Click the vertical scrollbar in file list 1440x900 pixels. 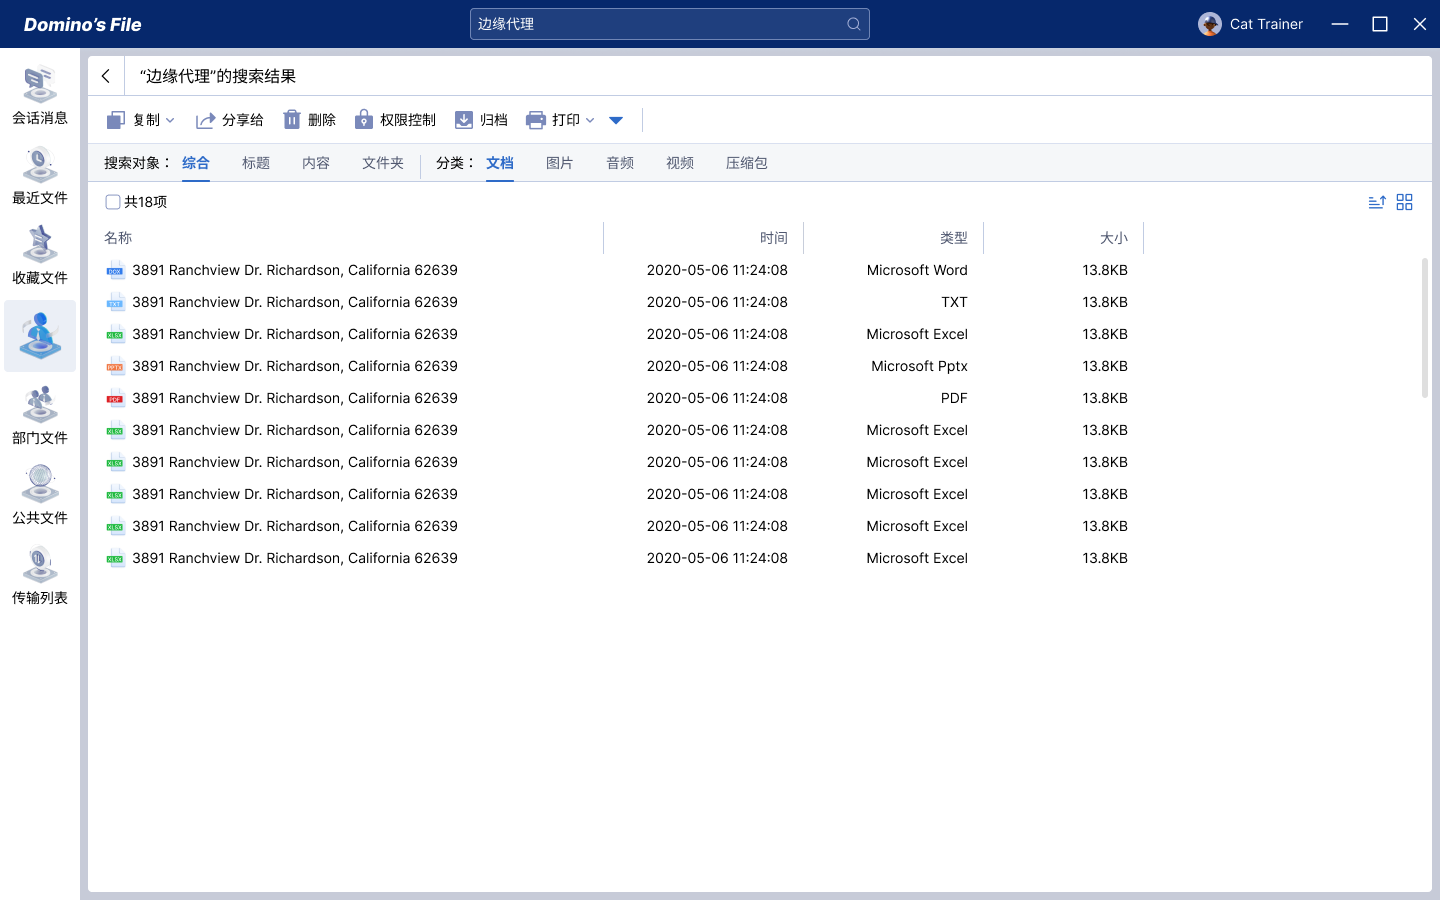1425,328
